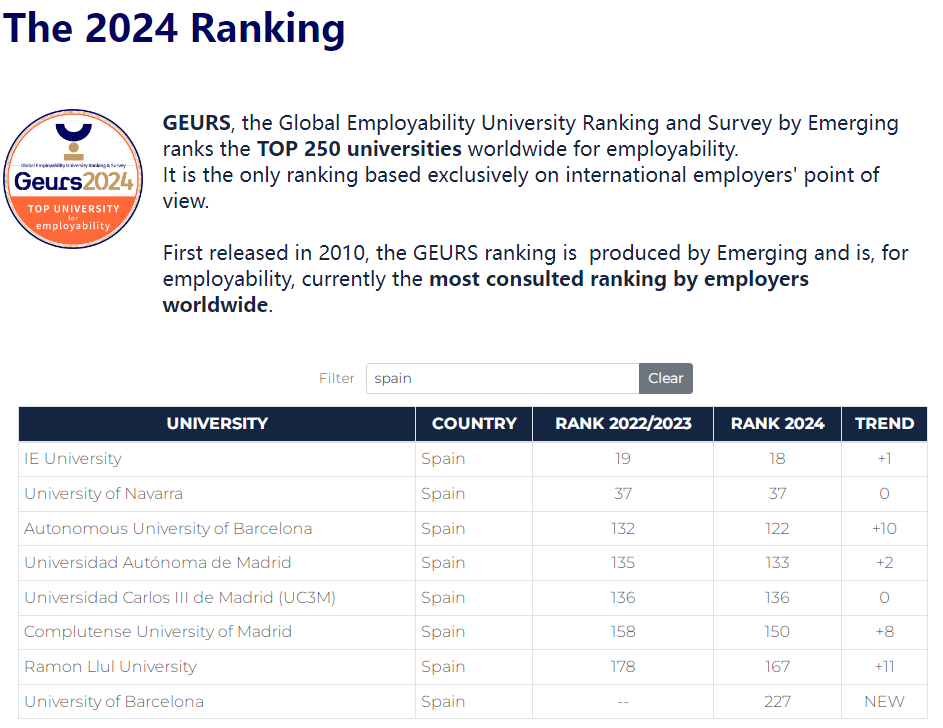943x728 pixels.
Task: Sort table by Country column header
Action: [474, 424]
